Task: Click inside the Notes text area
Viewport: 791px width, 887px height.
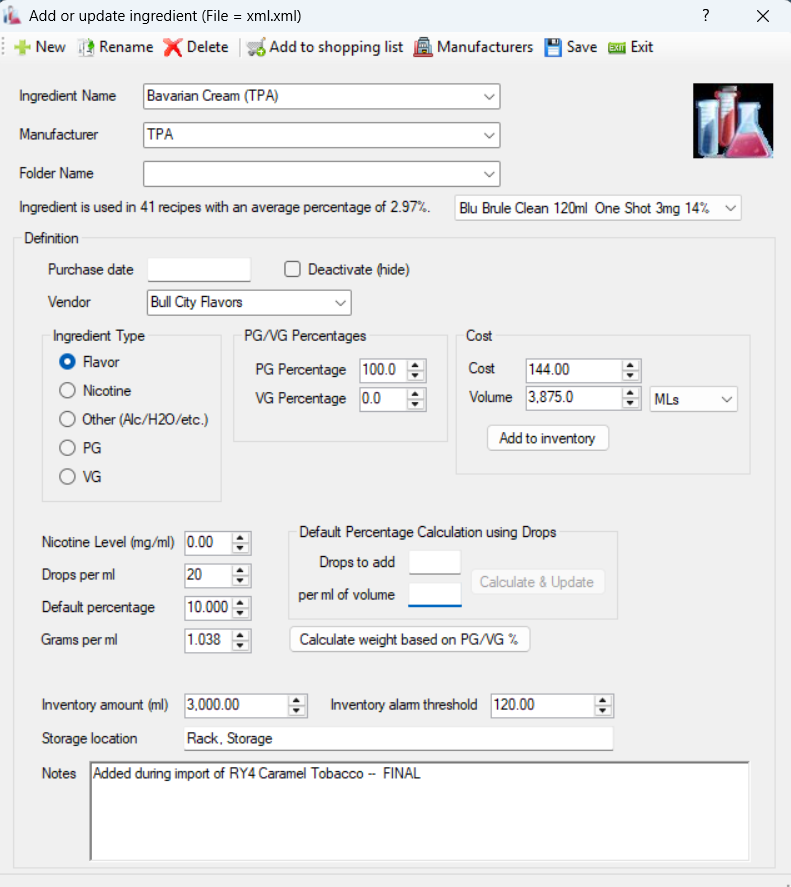Action: pos(419,811)
